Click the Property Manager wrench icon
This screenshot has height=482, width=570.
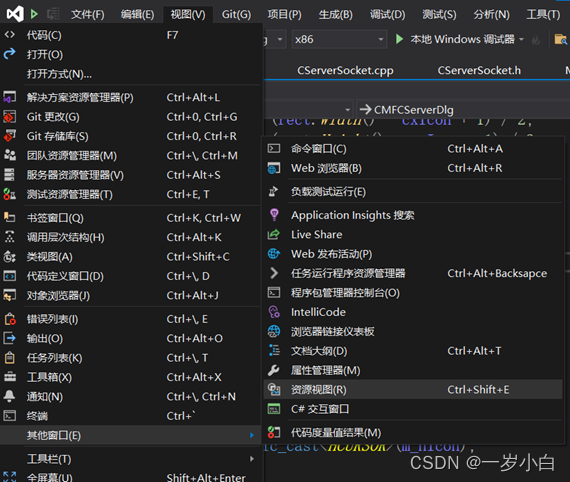(274, 370)
